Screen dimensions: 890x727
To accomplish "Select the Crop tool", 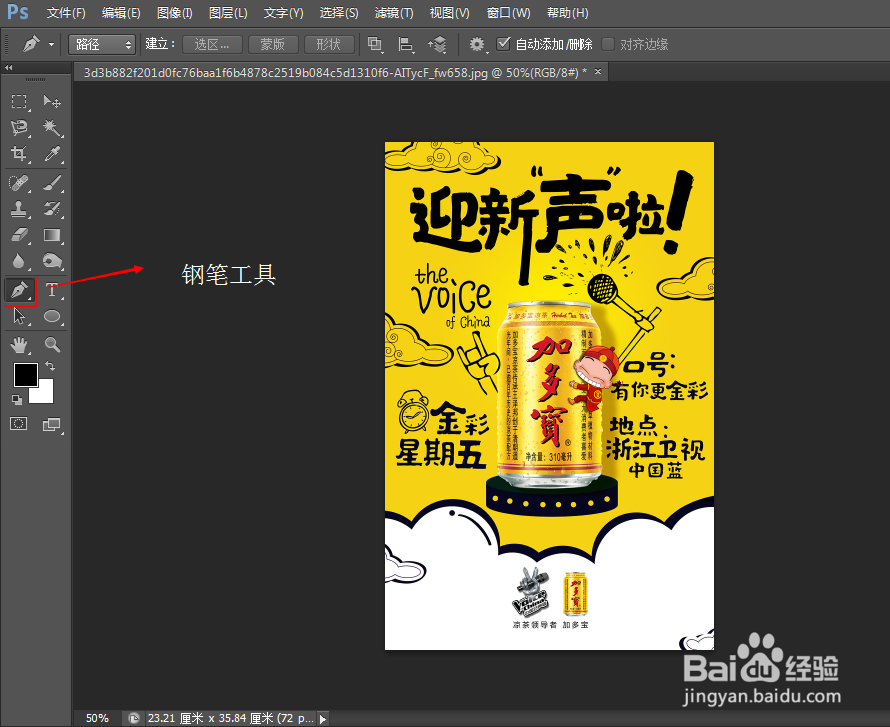I will [19, 153].
